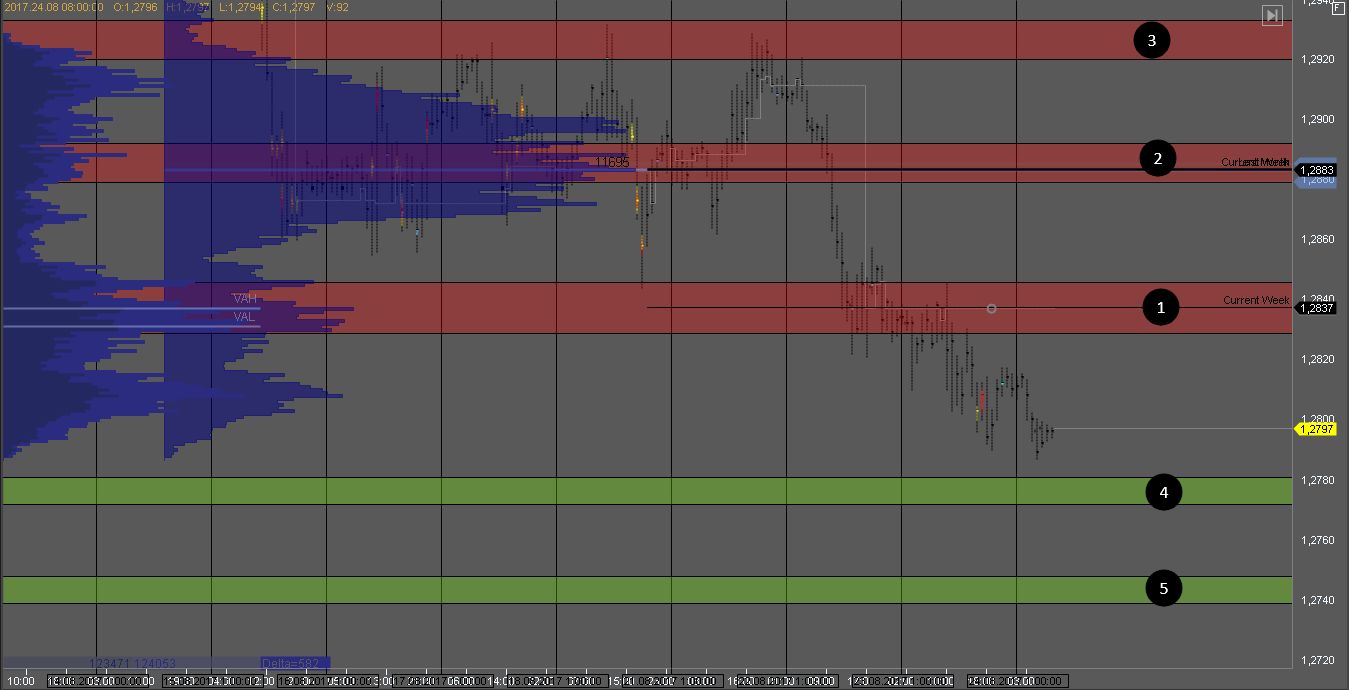The width and height of the screenshot is (1349, 690).
Task: Select the black 1,2883 price label
Action: 1316,170
